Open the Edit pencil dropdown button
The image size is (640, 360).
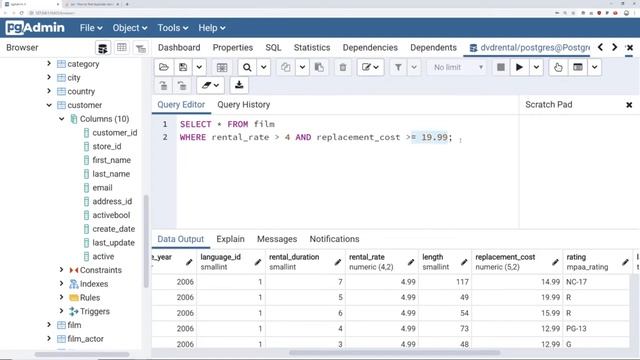point(370,67)
